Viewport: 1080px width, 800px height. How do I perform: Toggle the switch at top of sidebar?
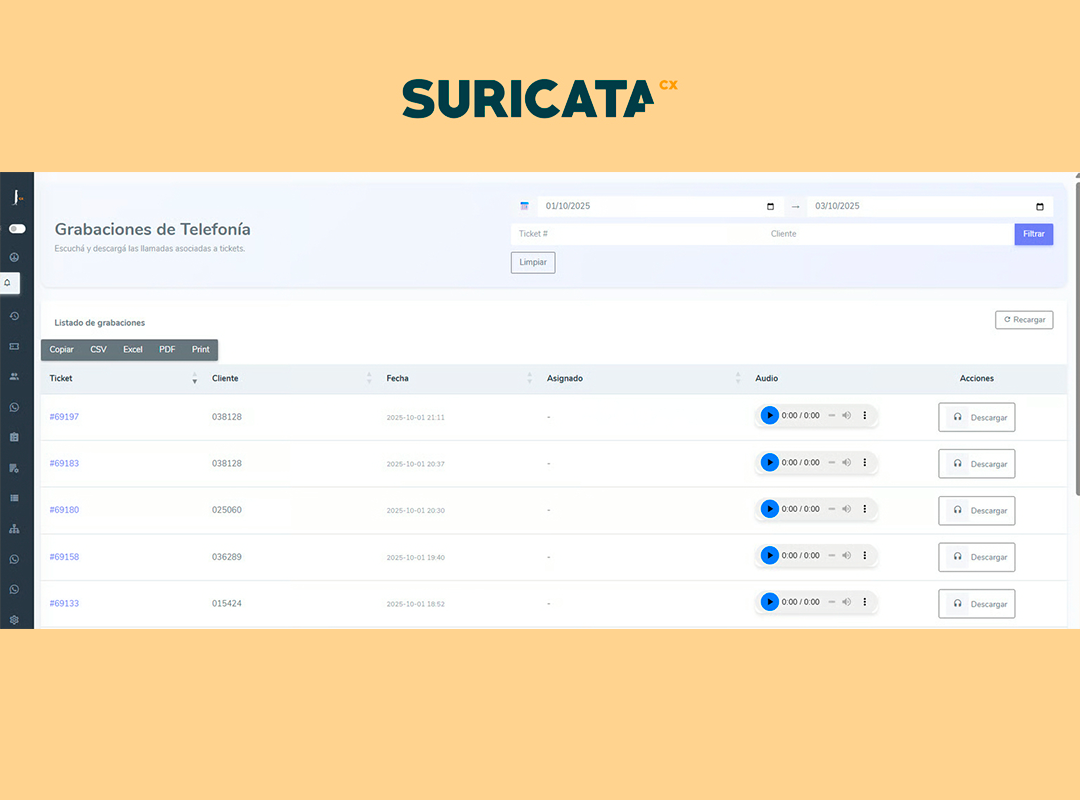(17, 229)
